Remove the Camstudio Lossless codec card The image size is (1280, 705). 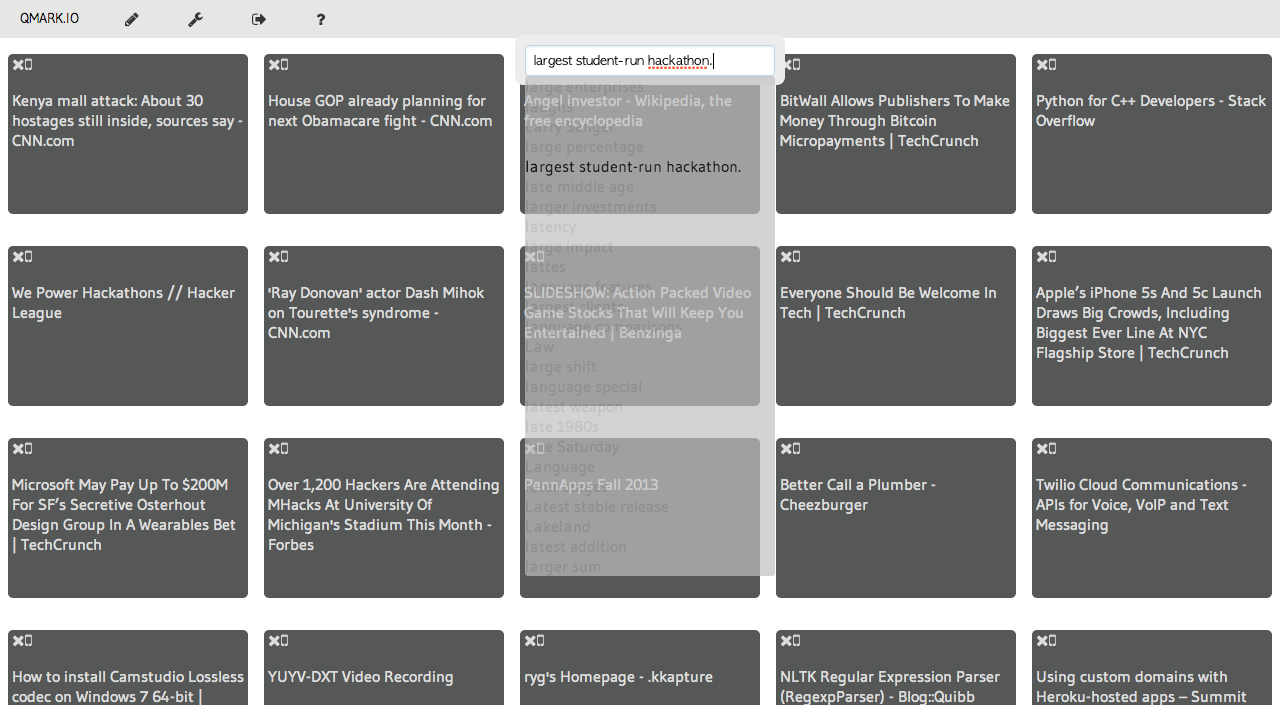click(17, 641)
